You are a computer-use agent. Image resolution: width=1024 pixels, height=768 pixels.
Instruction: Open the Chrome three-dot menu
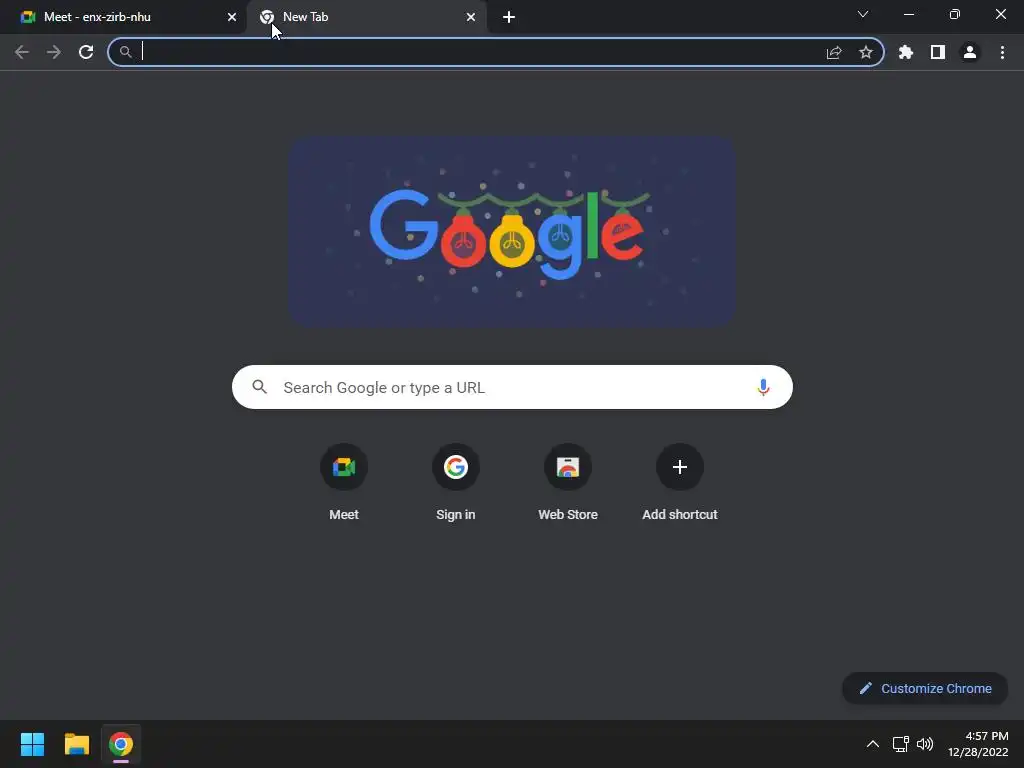(x=1002, y=52)
